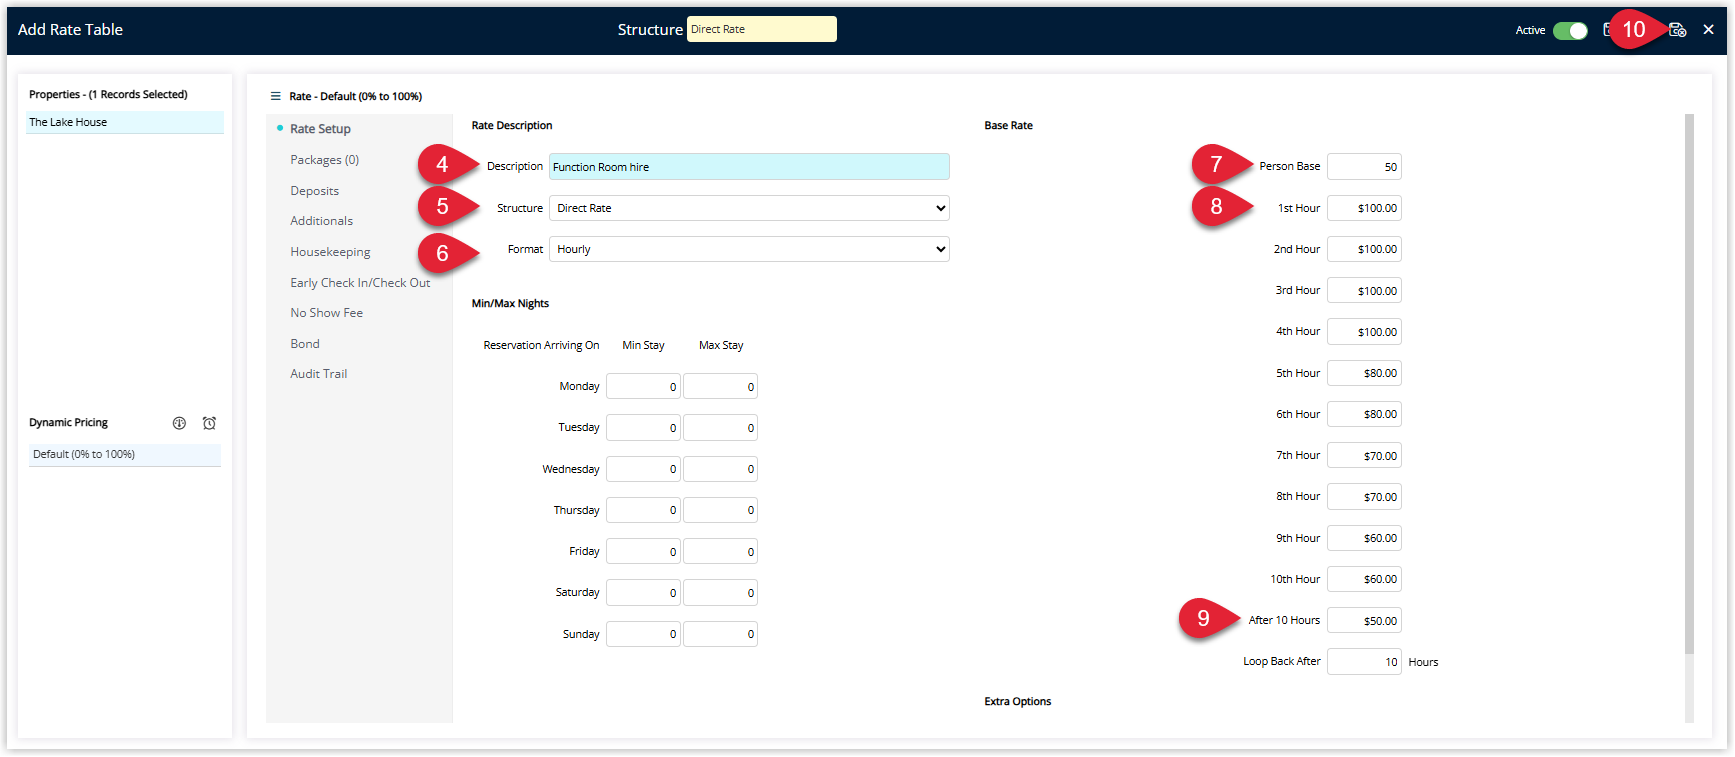Click Thursday Min Stay field
The height and width of the screenshot is (757, 1735).
(x=643, y=510)
